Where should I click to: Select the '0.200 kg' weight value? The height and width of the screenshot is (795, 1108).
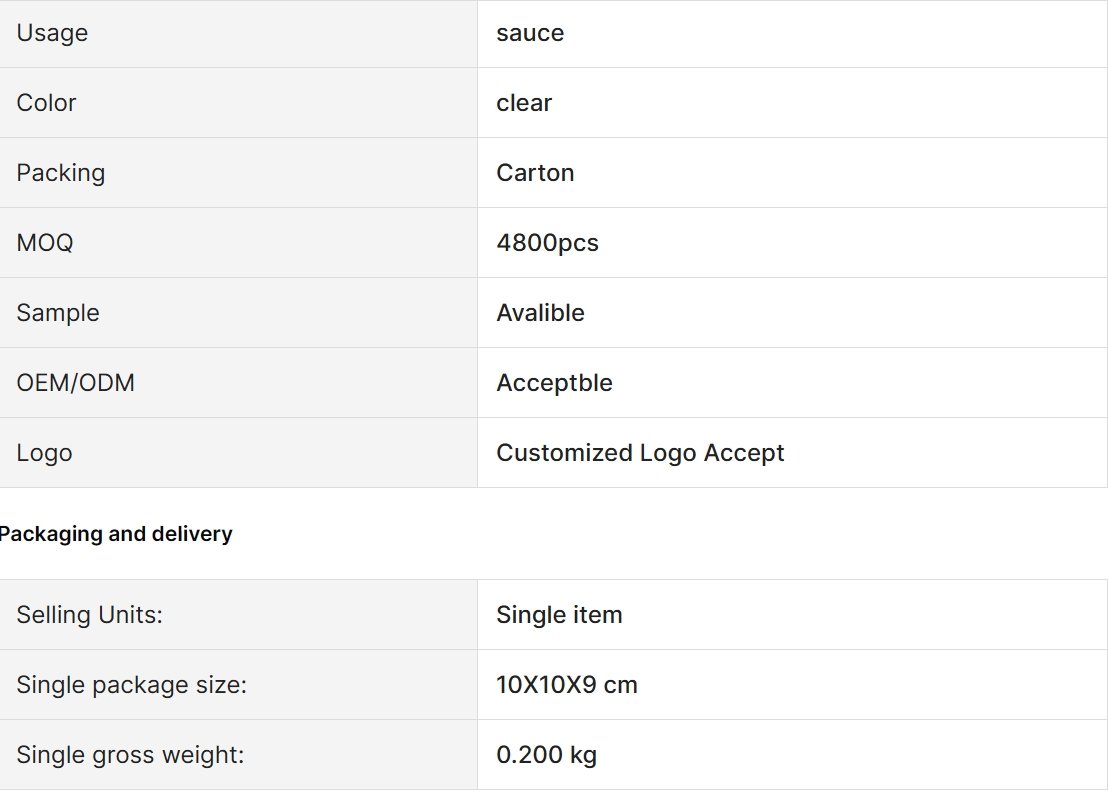click(x=546, y=755)
